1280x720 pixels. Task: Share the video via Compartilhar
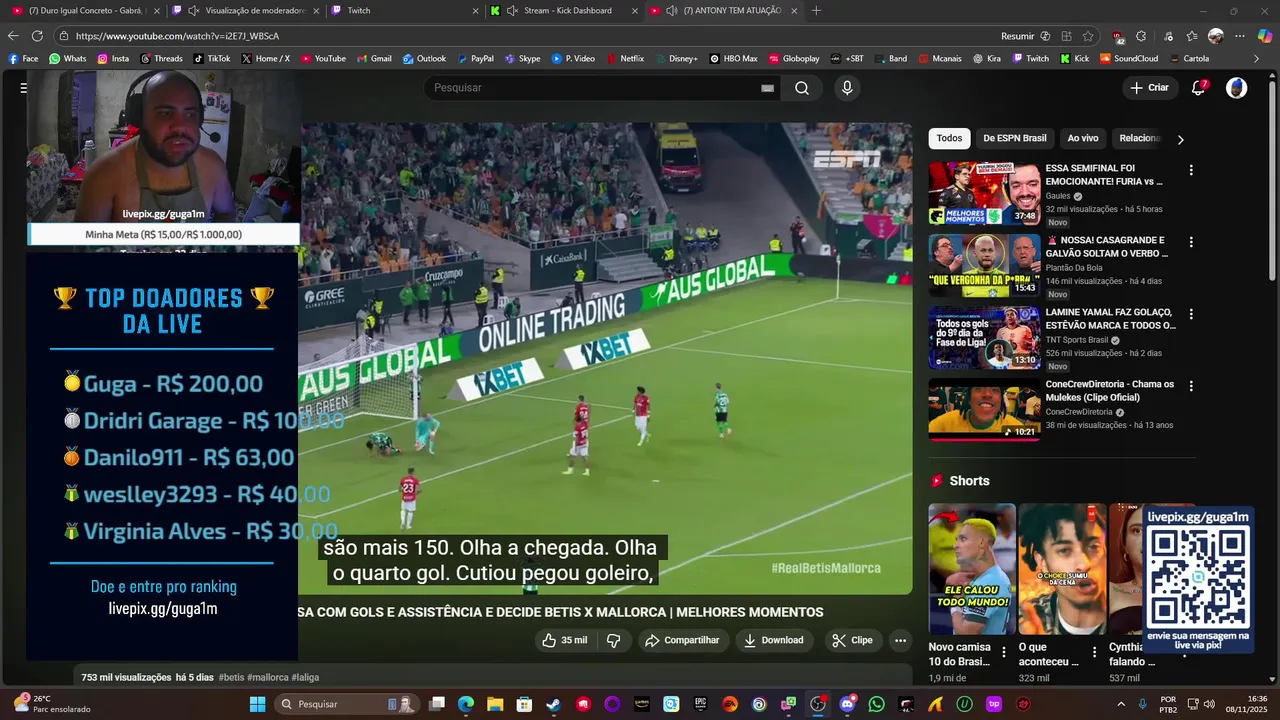(x=682, y=640)
